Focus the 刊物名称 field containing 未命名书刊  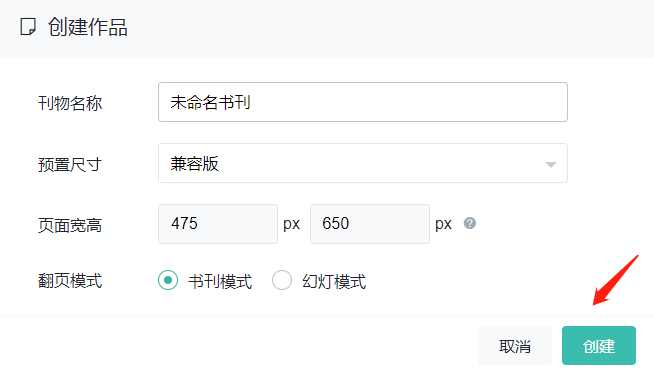[363, 102]
